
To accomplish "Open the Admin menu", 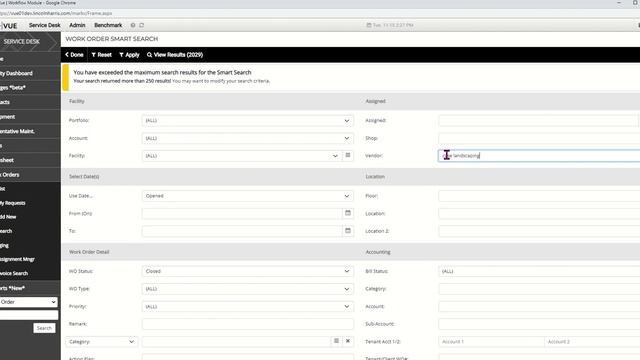I will coord(77,25).
